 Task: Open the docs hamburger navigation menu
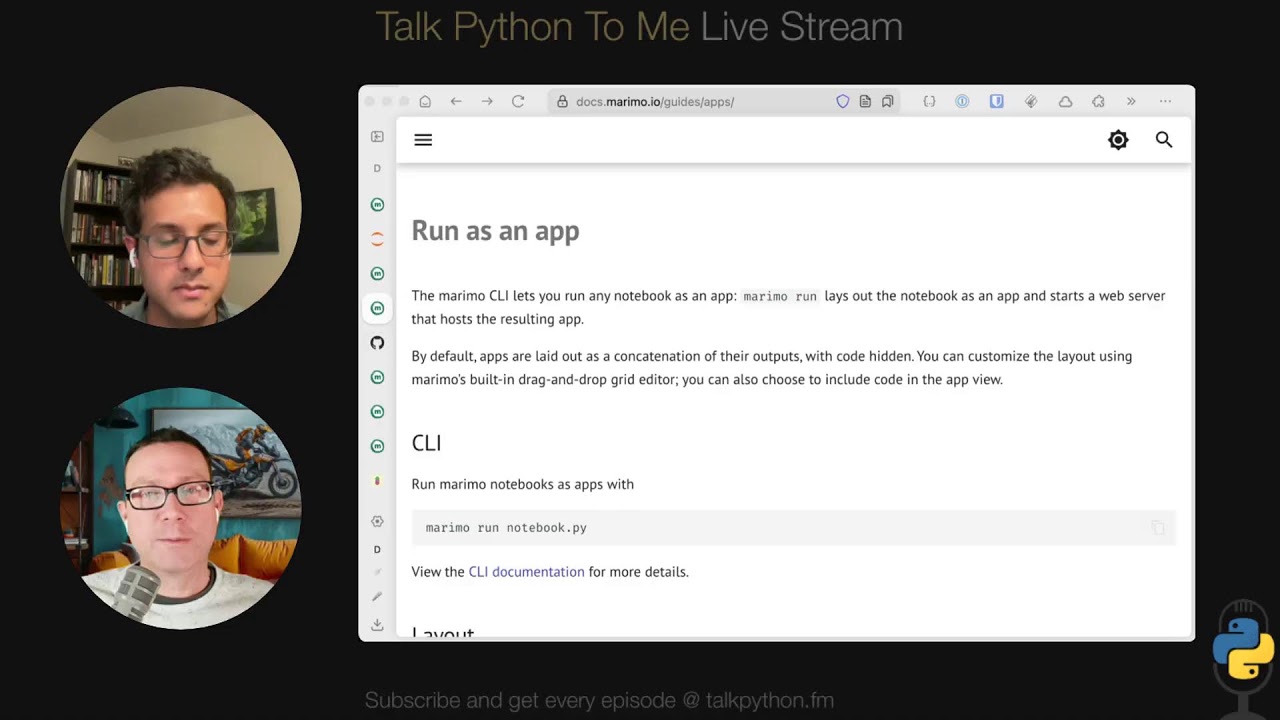tap(423, 140)
